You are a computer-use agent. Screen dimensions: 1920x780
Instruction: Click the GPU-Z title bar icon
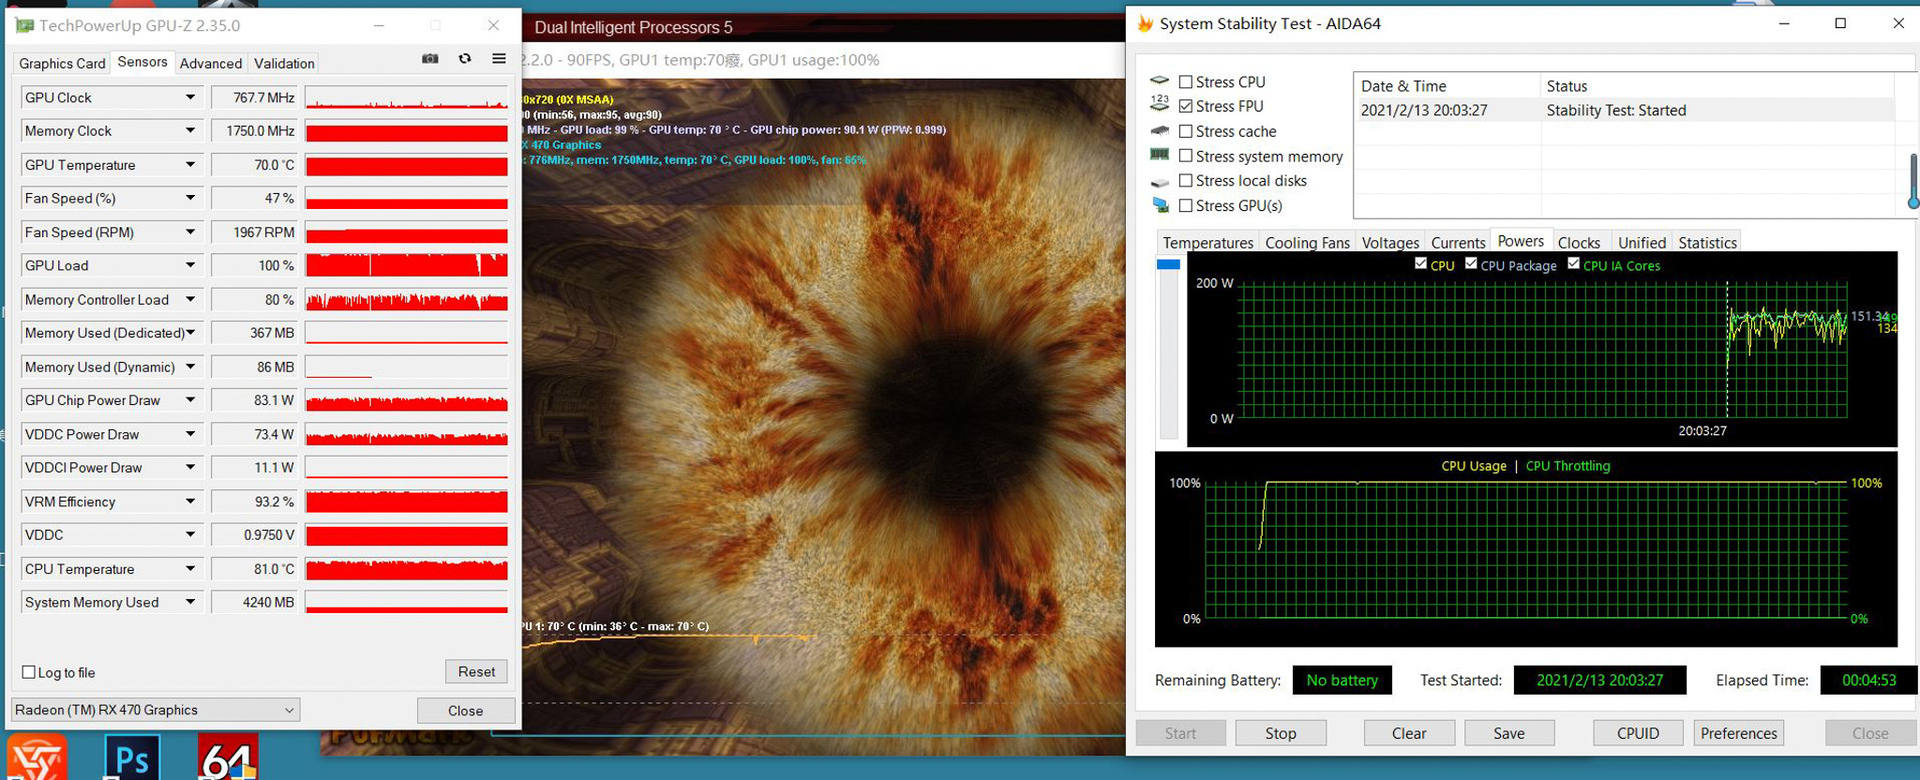(24, 25)
